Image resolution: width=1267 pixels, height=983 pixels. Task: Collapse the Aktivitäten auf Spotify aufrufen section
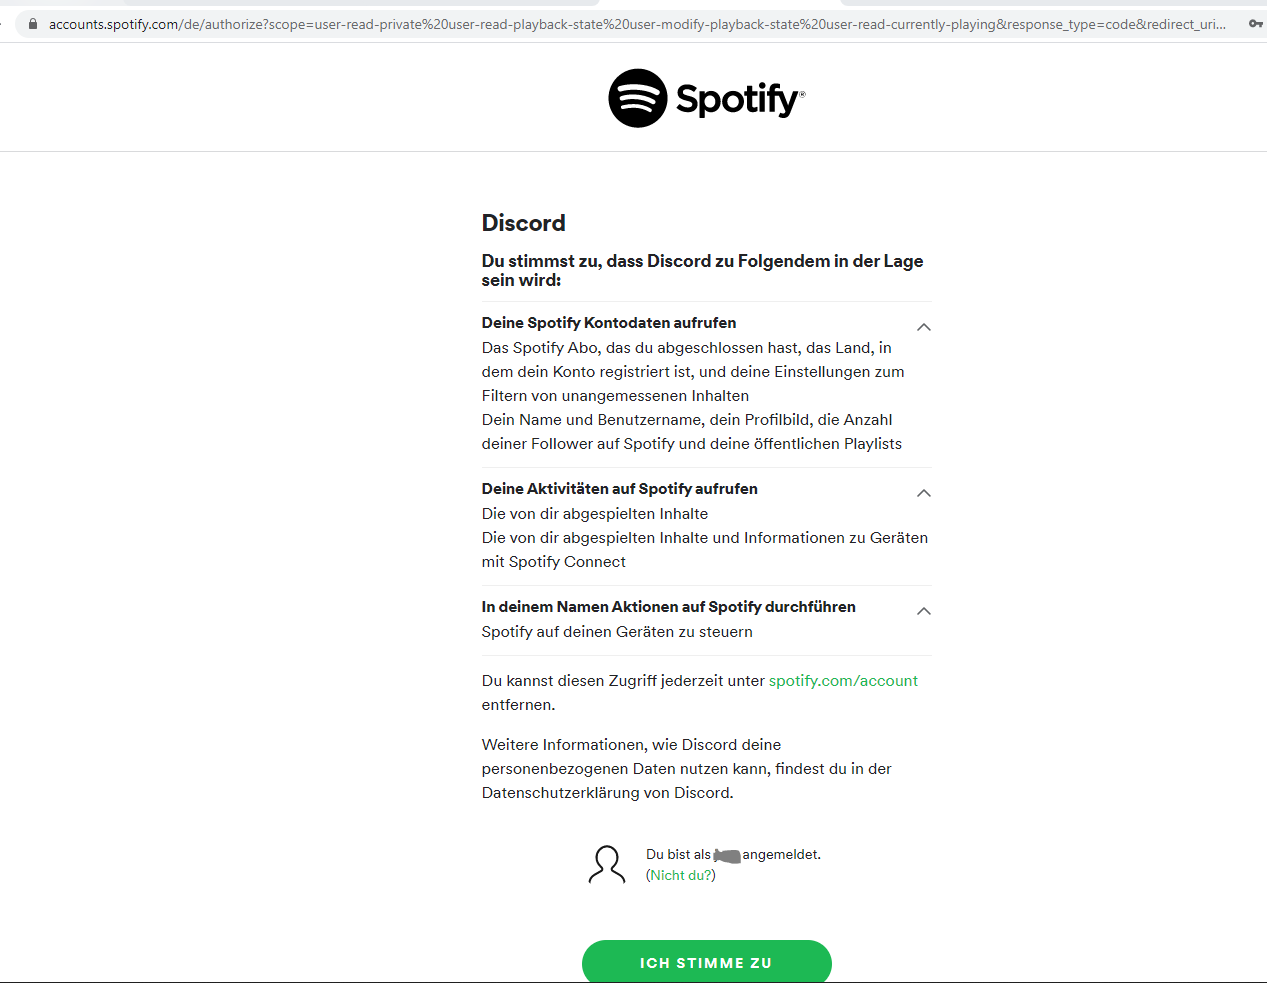coord(924,493)
